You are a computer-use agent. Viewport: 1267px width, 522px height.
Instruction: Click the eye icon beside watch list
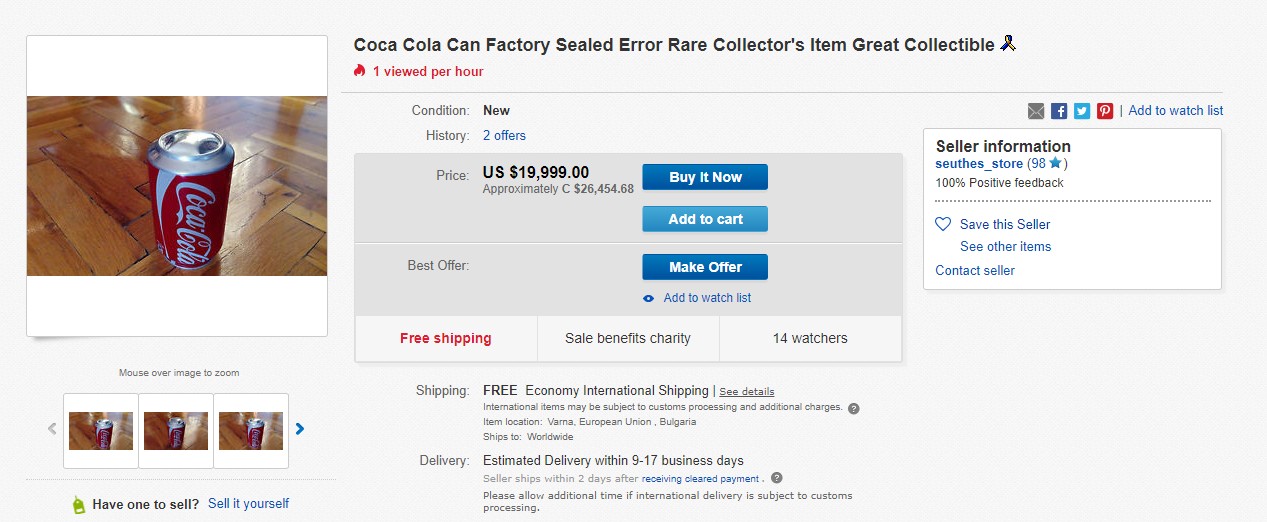coord(649,298)
